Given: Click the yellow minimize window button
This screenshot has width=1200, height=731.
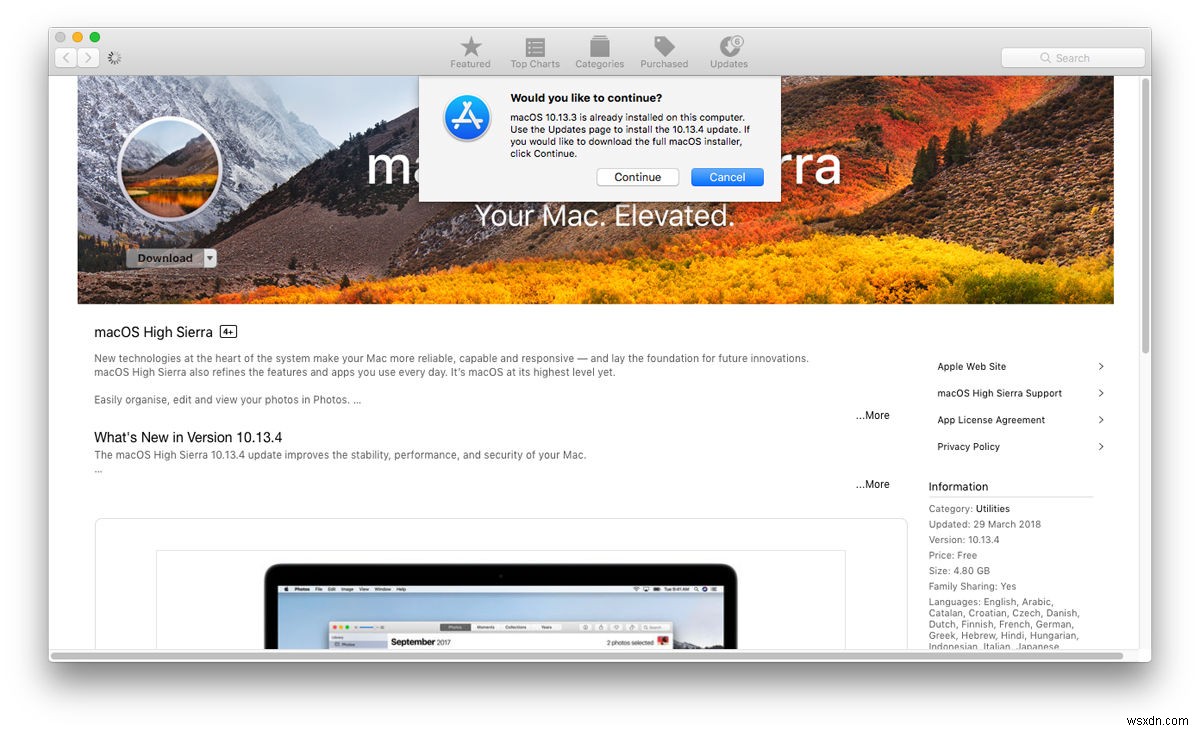Looking at the screenshot, I should [x=77, y=37].
